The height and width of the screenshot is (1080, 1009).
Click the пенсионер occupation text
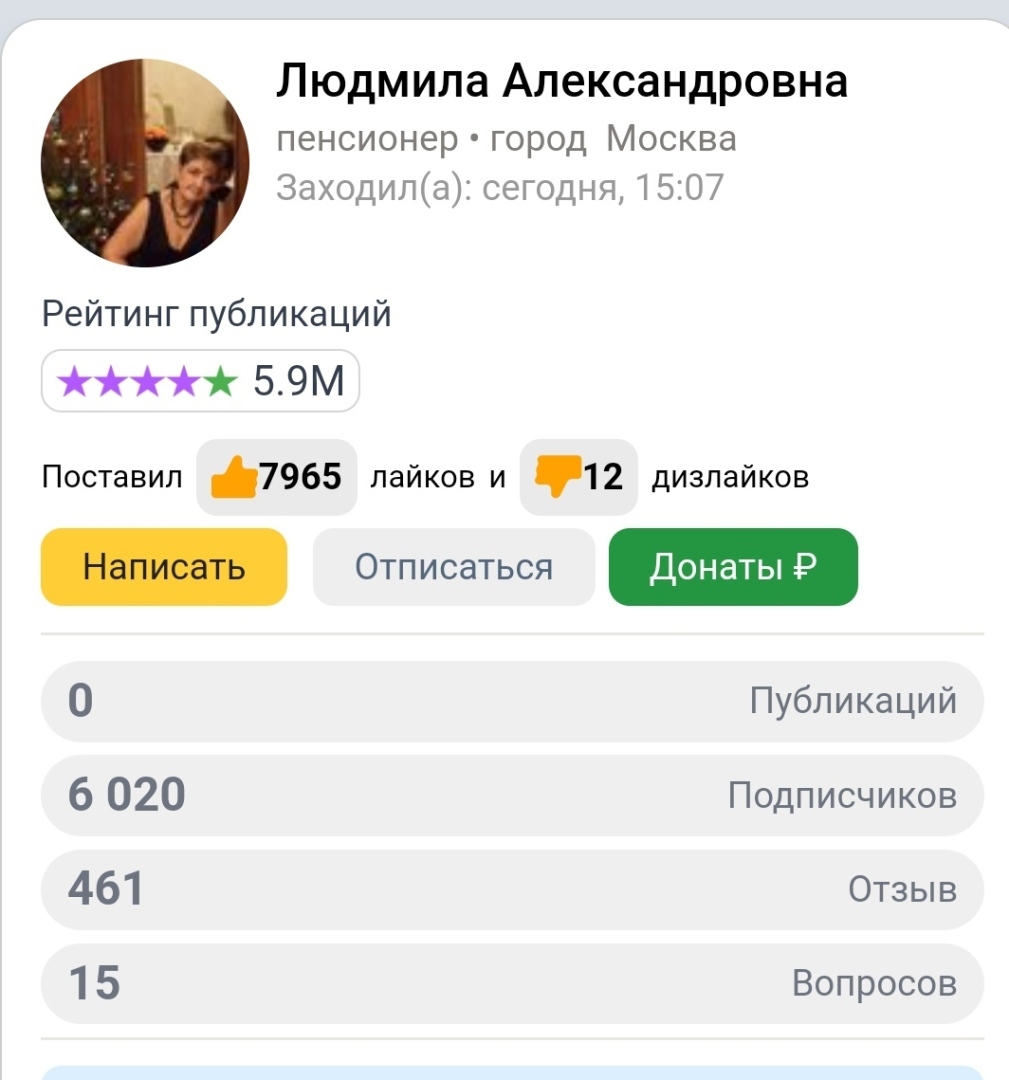[366, 139]
